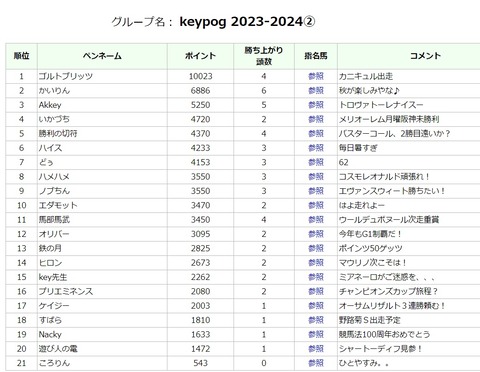Click comment はよ走れよー
Image resolution: width=480 pixels, height=372 pixels.
coord(362,205)
